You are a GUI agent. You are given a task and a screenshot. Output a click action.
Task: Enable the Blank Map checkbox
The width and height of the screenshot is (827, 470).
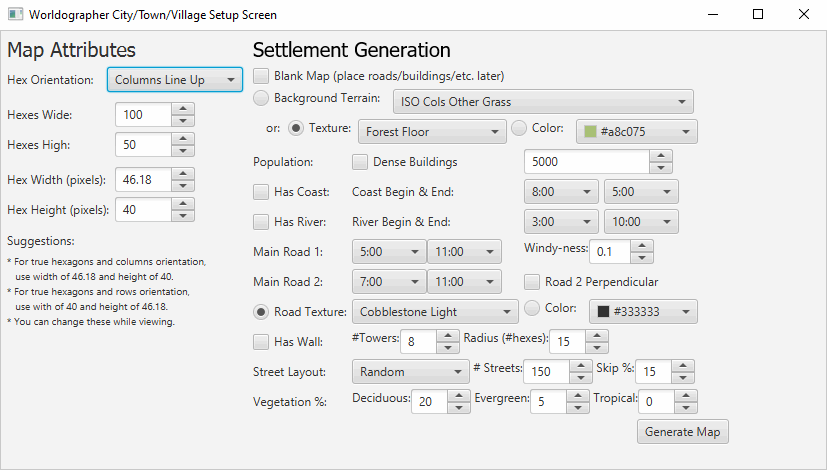pyautogui.click(x=261, y=76)
